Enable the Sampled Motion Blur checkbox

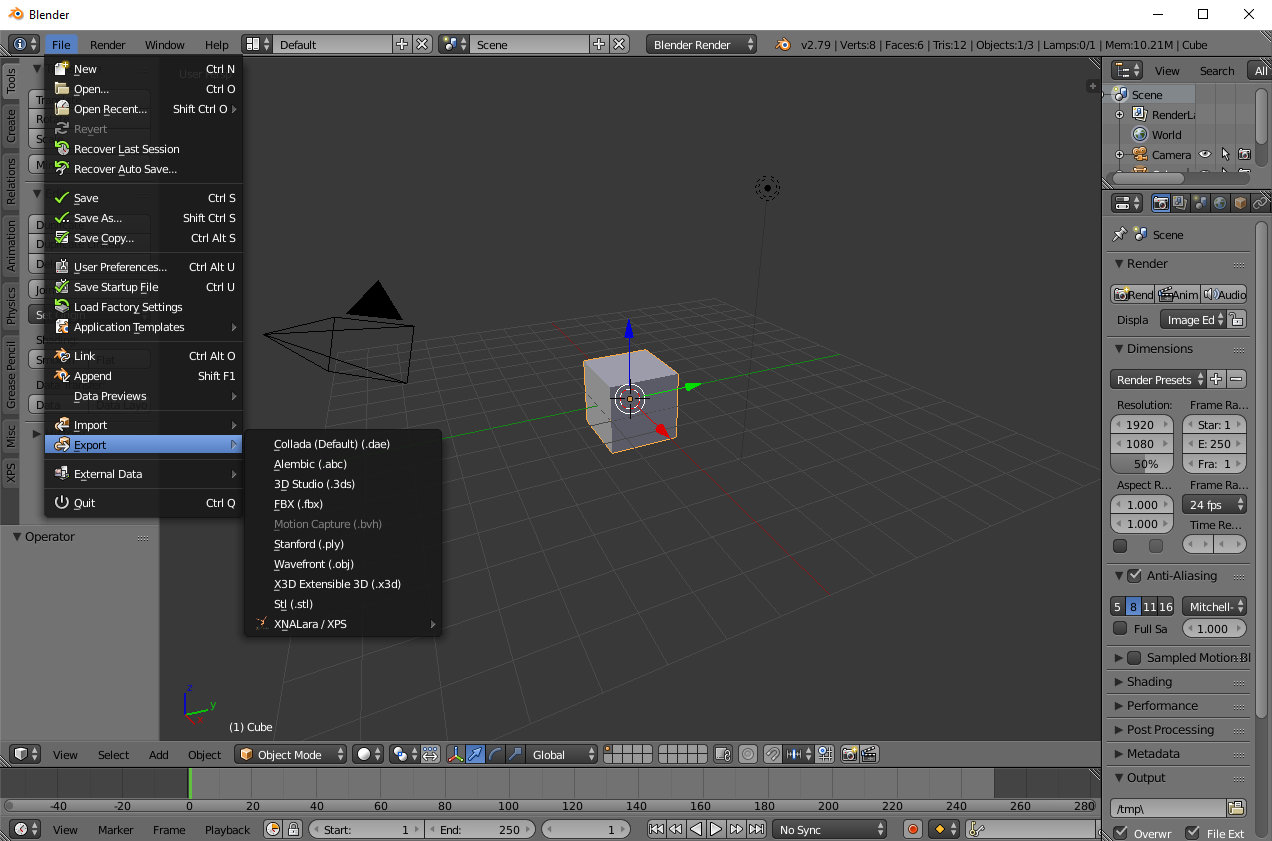coord(1134,658)
